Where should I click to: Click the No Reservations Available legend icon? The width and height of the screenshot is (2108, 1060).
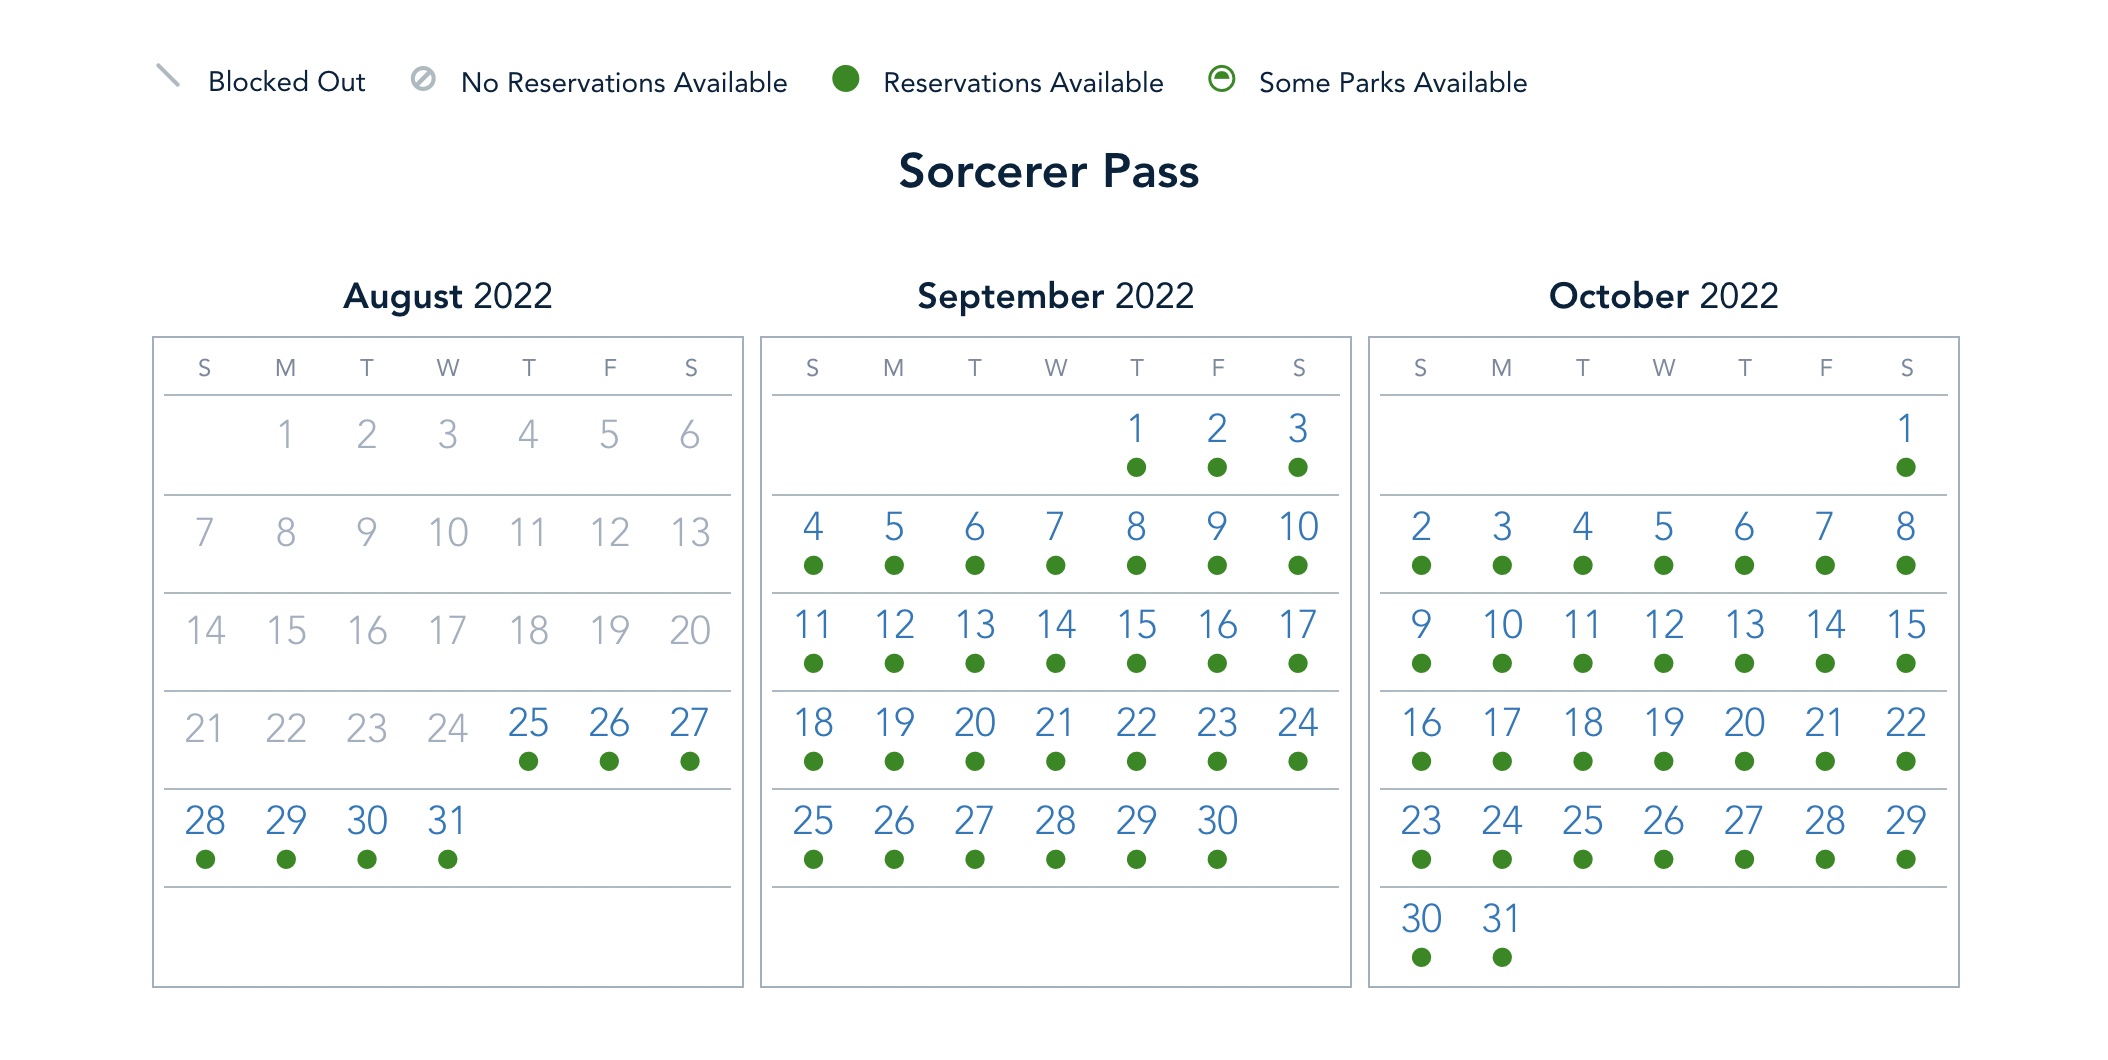click(423, 79)
